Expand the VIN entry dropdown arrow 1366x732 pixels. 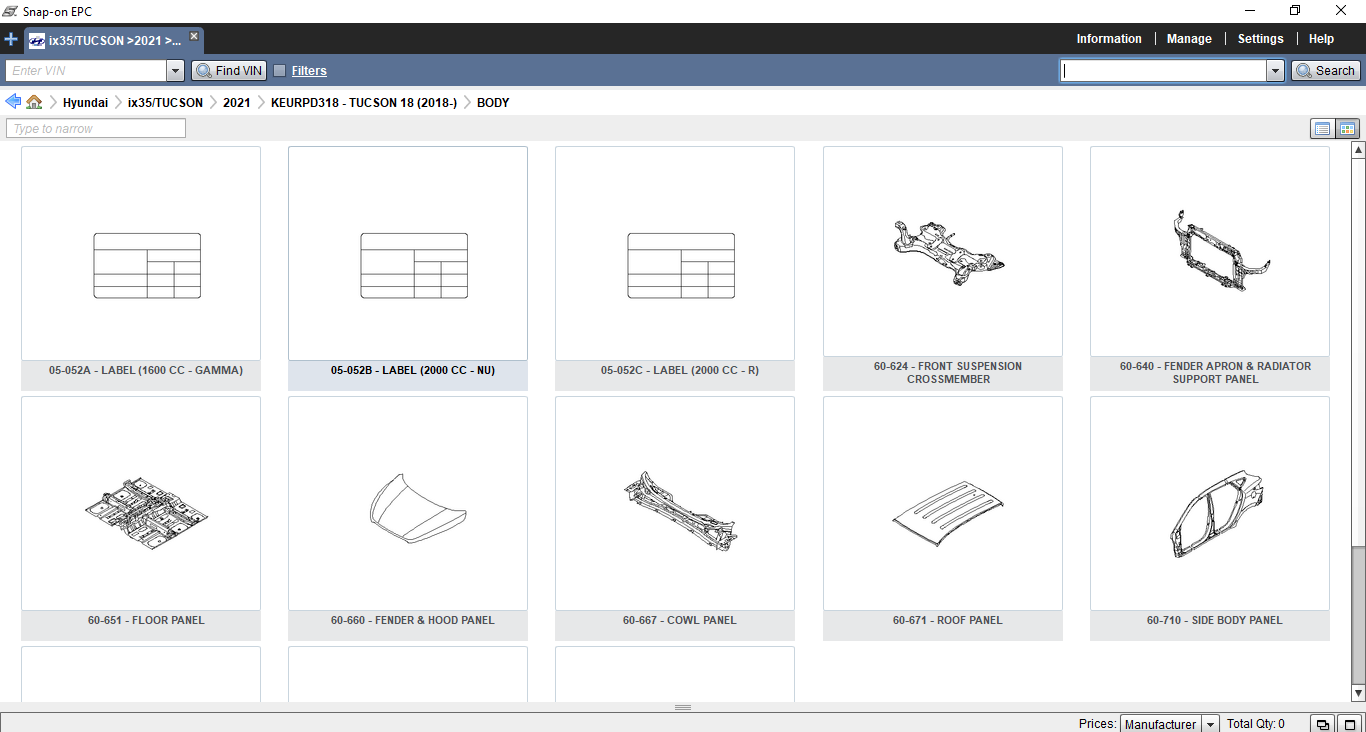[176, 71]
